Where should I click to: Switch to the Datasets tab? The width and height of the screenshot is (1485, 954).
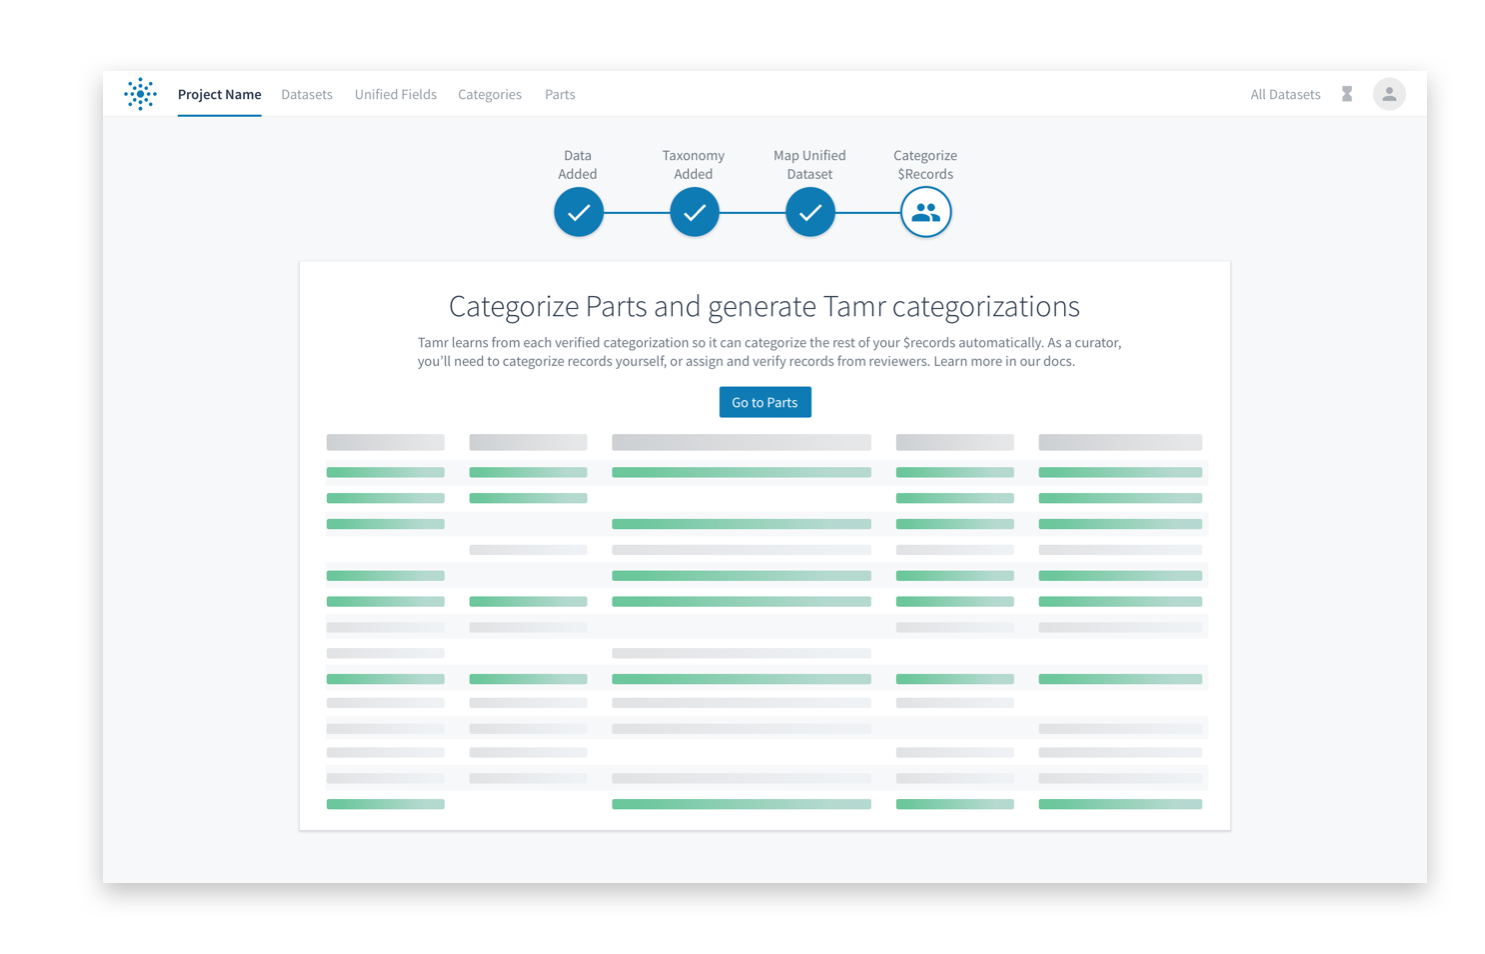pos(307,94)
